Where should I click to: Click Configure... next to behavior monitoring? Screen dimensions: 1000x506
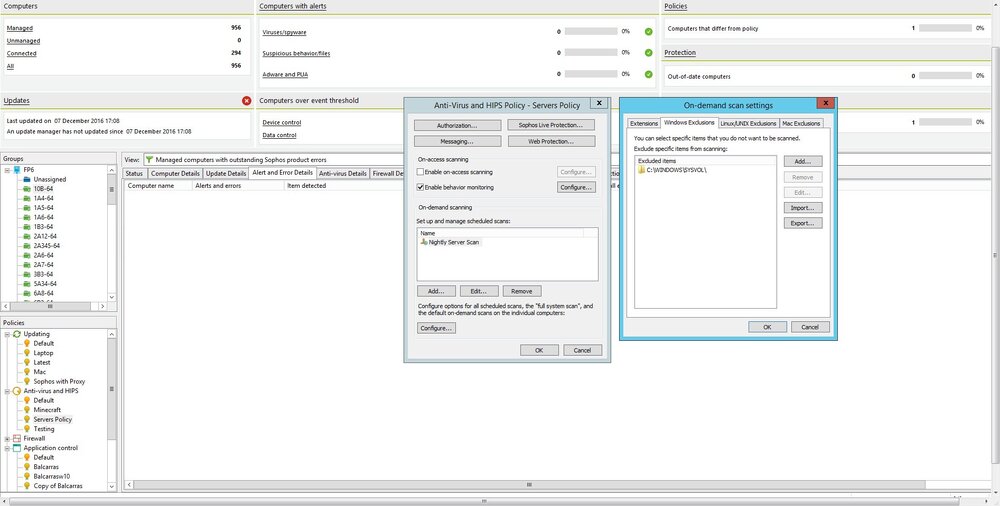(x=576, y=188)
